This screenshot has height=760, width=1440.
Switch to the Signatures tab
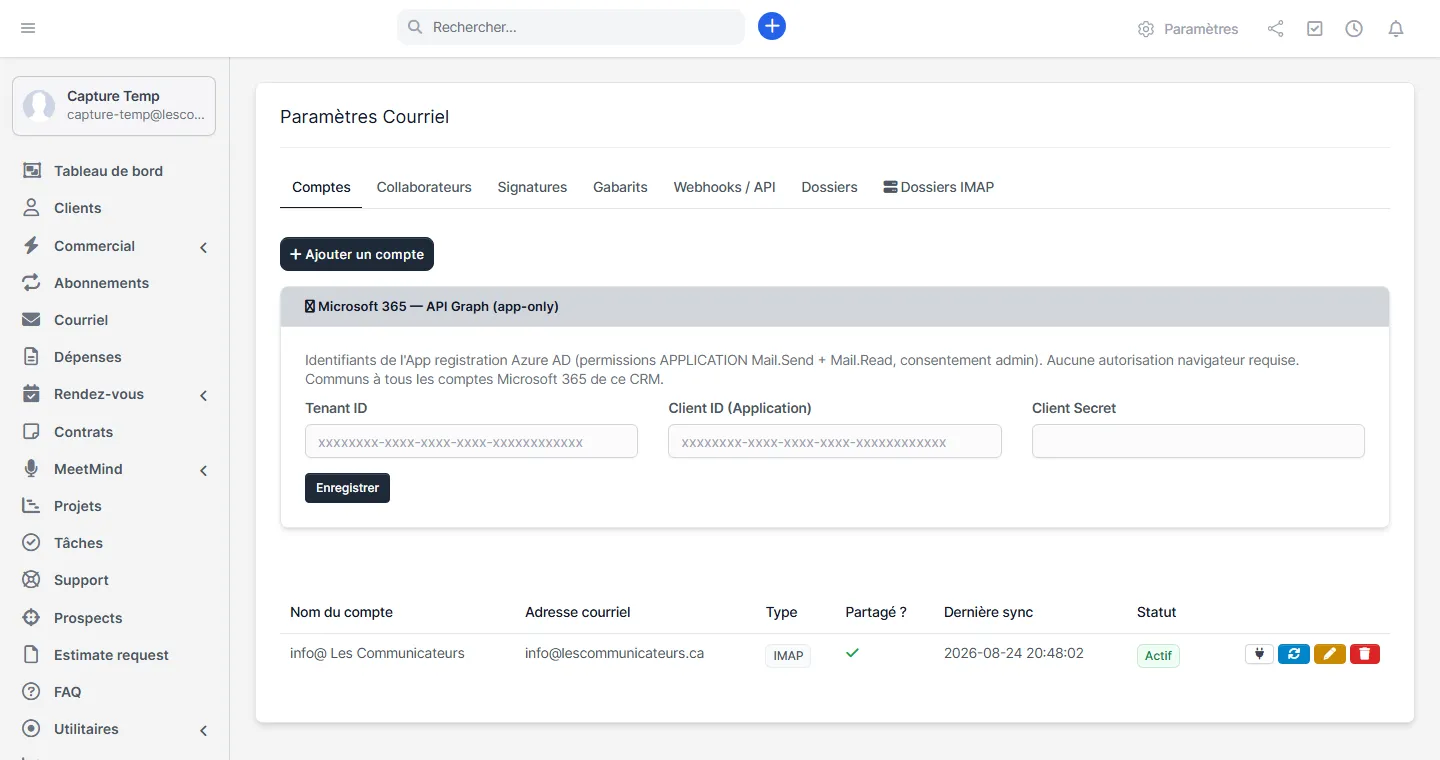coord(532,187)
